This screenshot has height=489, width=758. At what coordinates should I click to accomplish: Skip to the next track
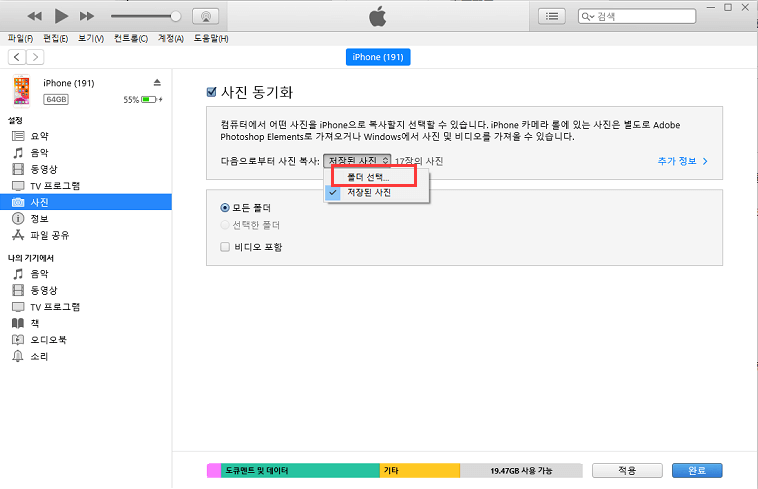pos(87,16)
